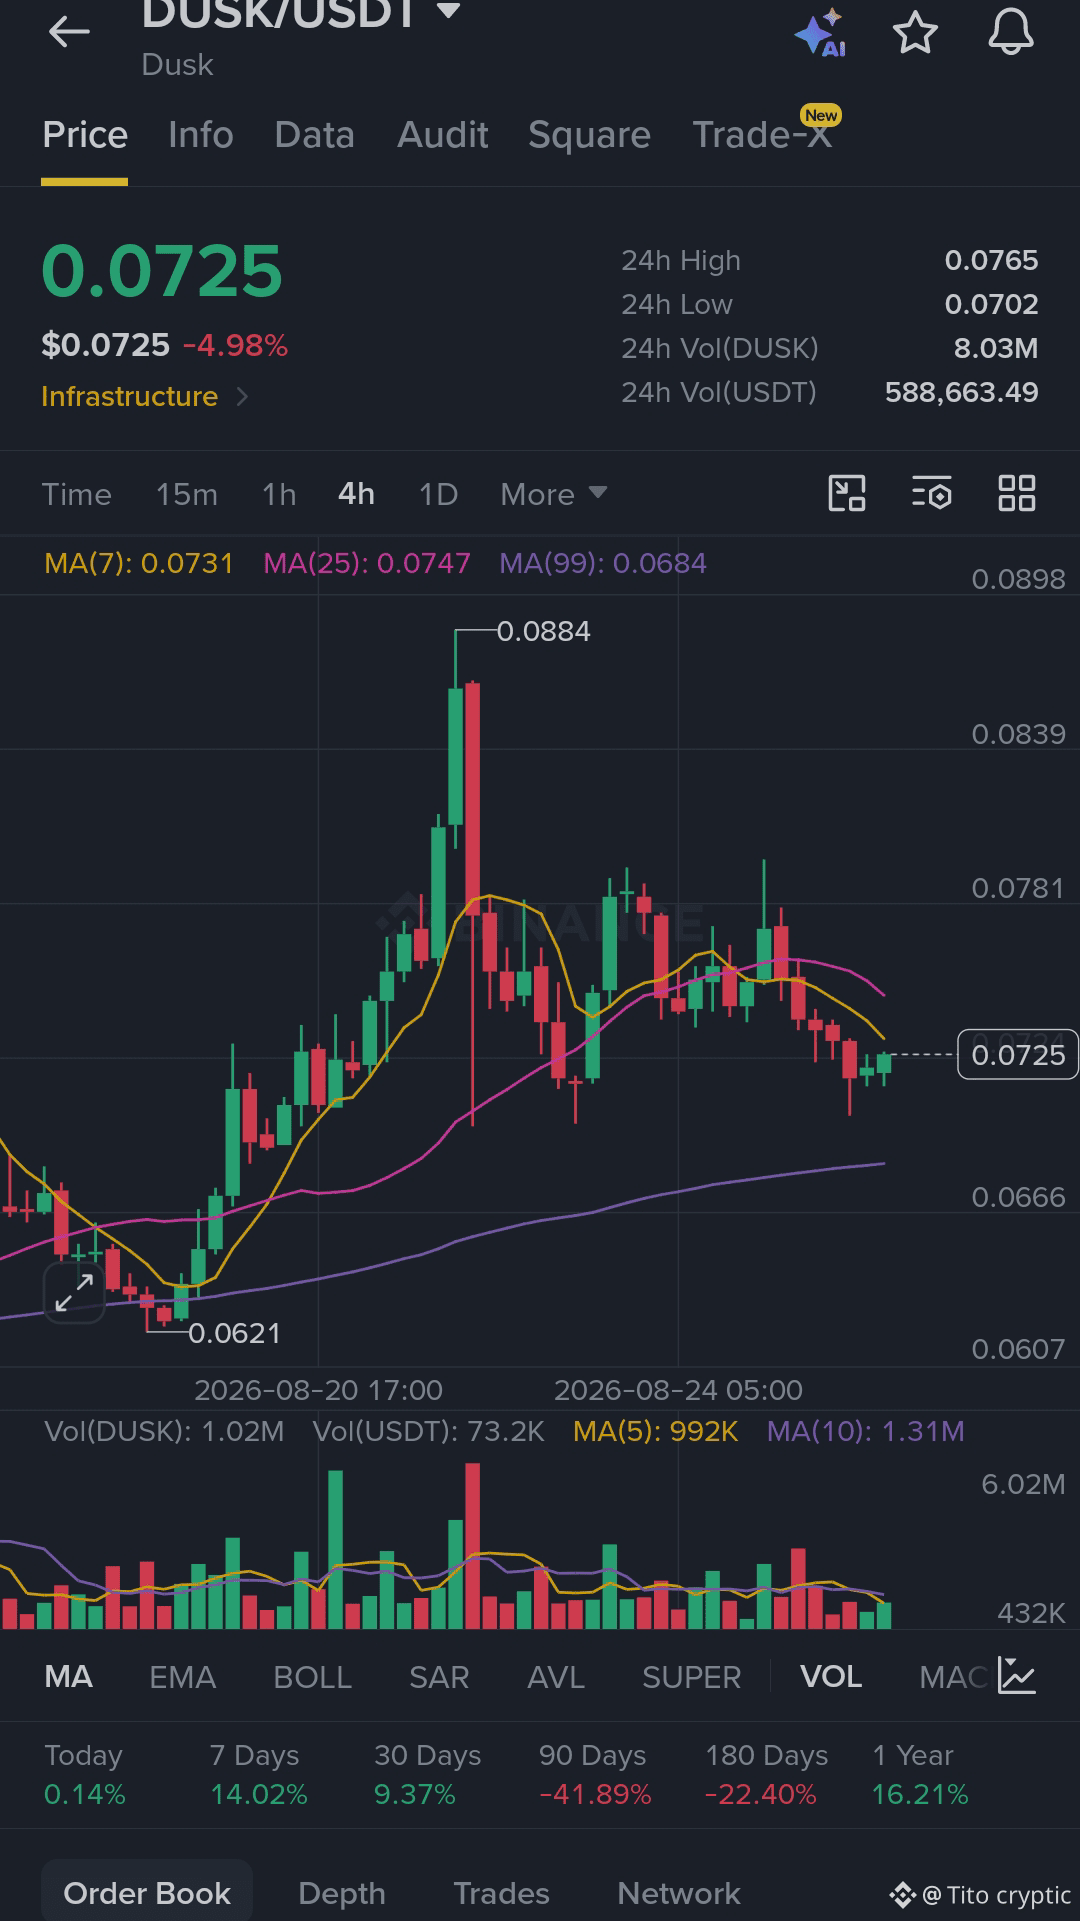Screen dimensions: 1080x1921
Task: Open the Trades tab
Action: pyautogui.click(x=501, y=1893)
